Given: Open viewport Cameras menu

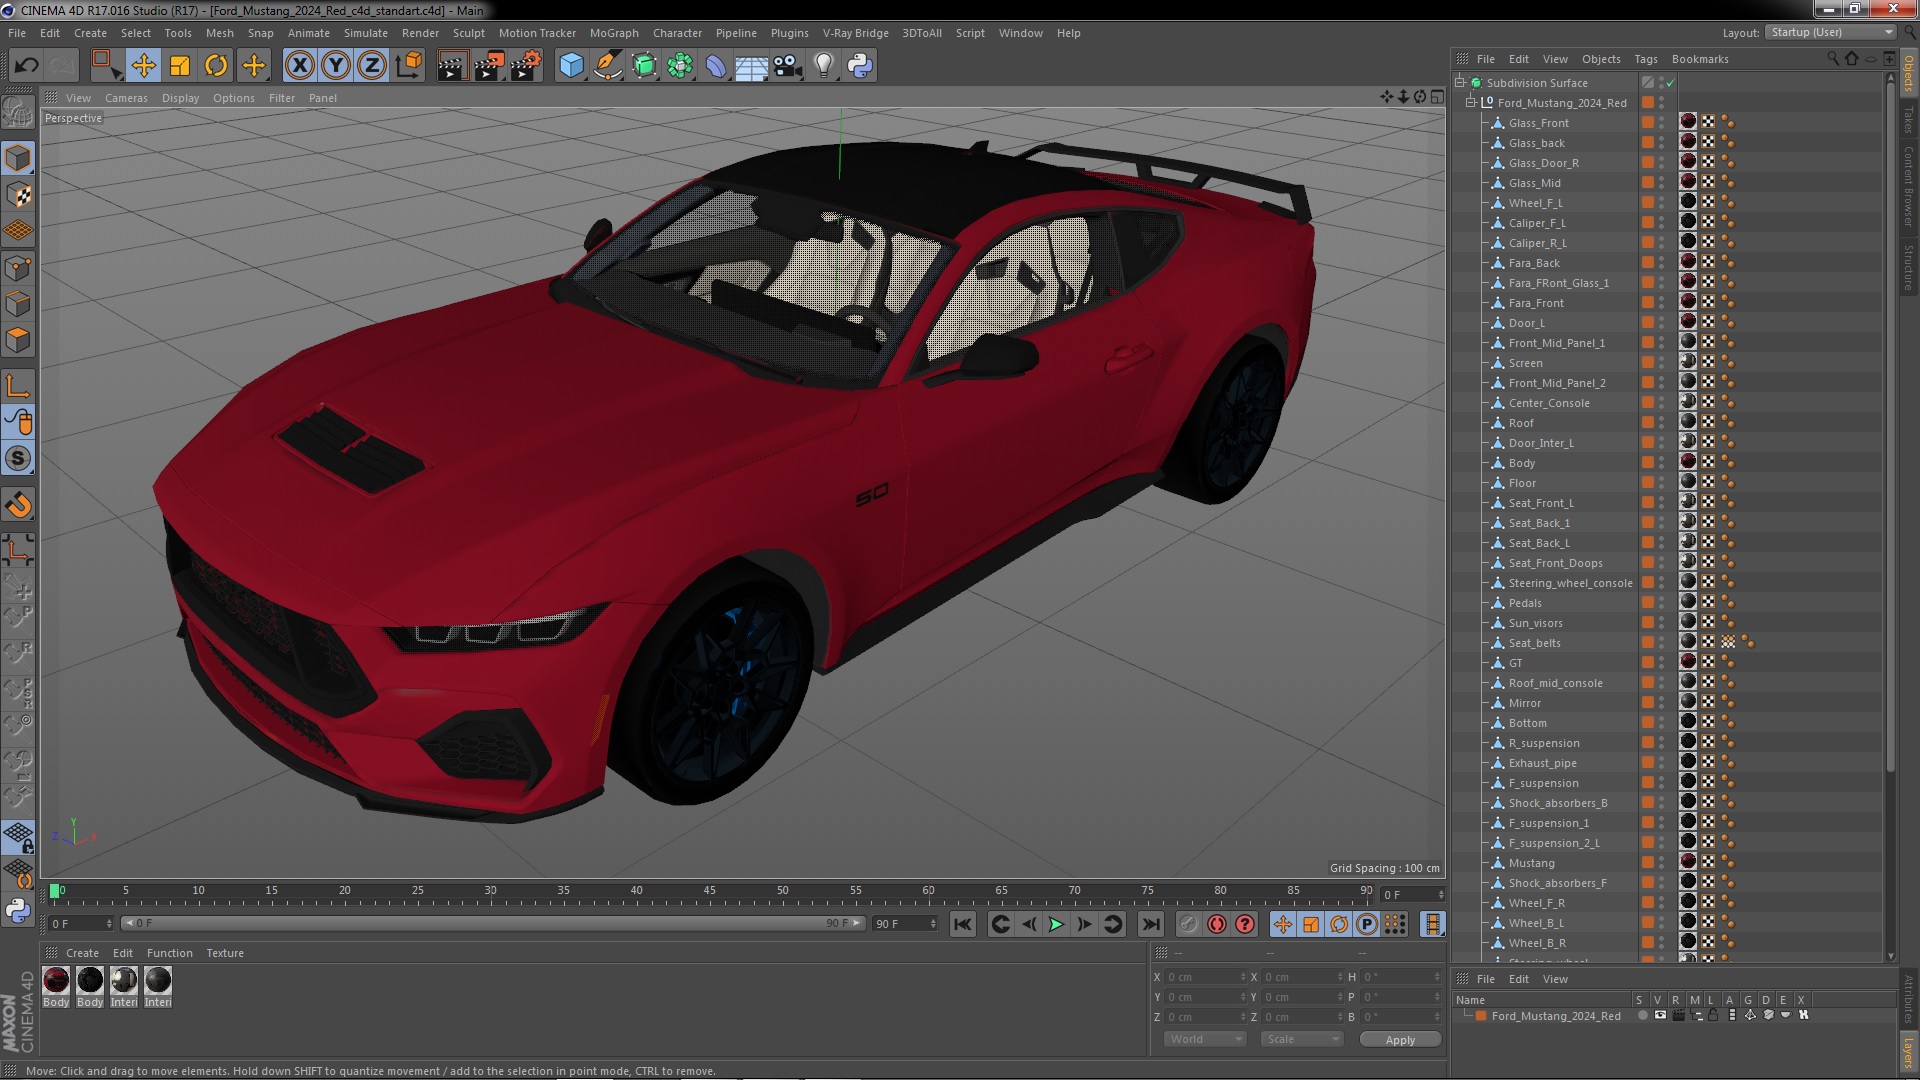Looking at the screenshot, I should (x=126, y=98).
